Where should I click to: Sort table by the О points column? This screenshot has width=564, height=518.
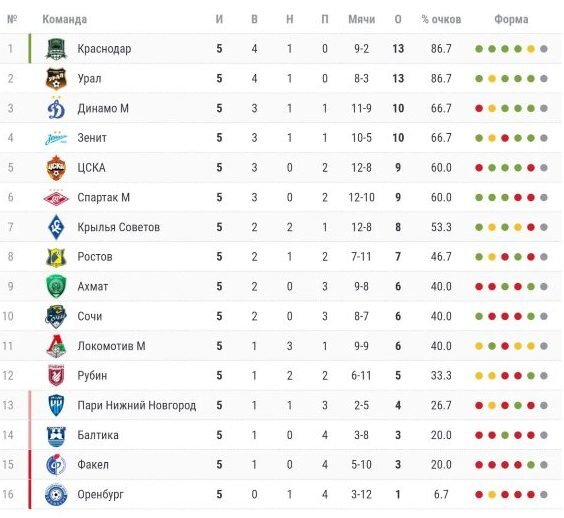click(398, 19)
